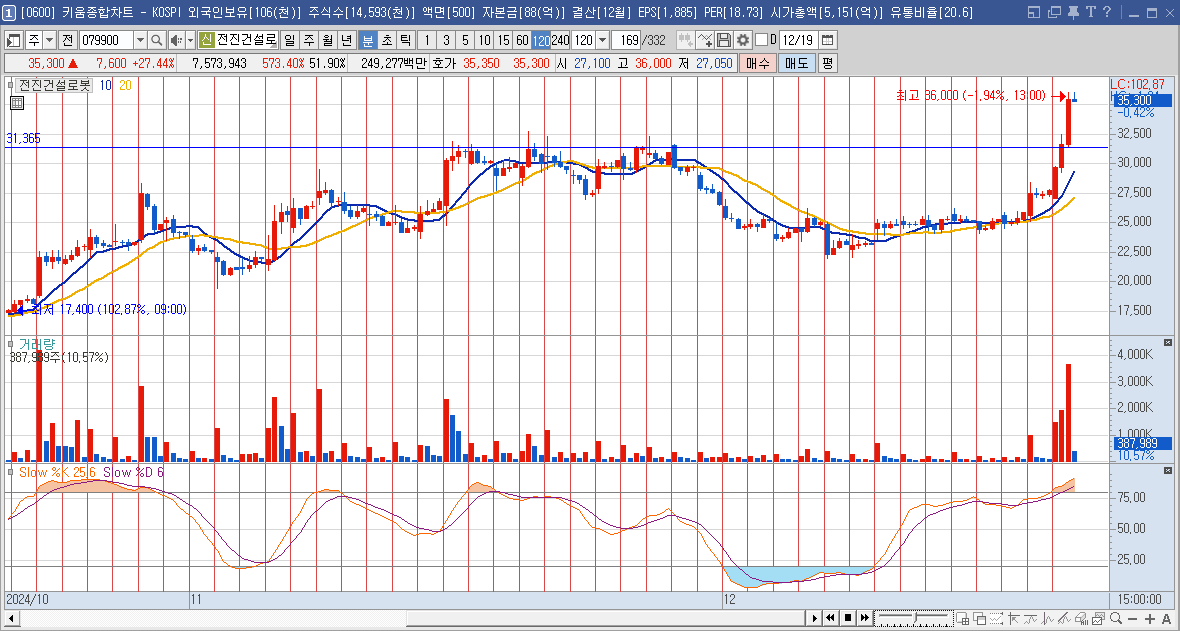Viewport: 1180px width, 631px height.
Task: Select 년 yearly chart period
Action: click(346, 40)
